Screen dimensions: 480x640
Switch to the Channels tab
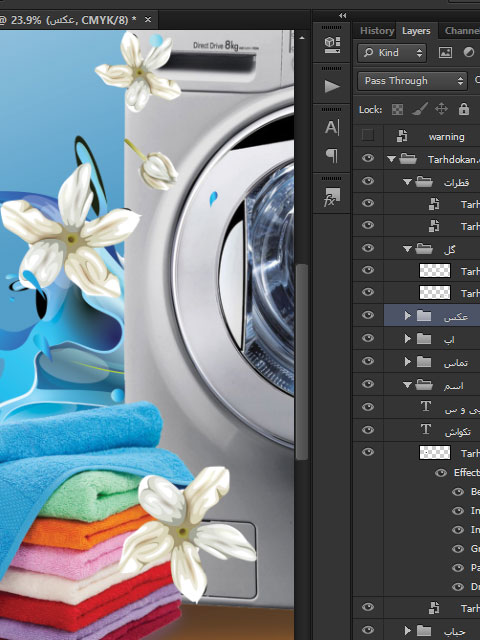tap(462, 31)
